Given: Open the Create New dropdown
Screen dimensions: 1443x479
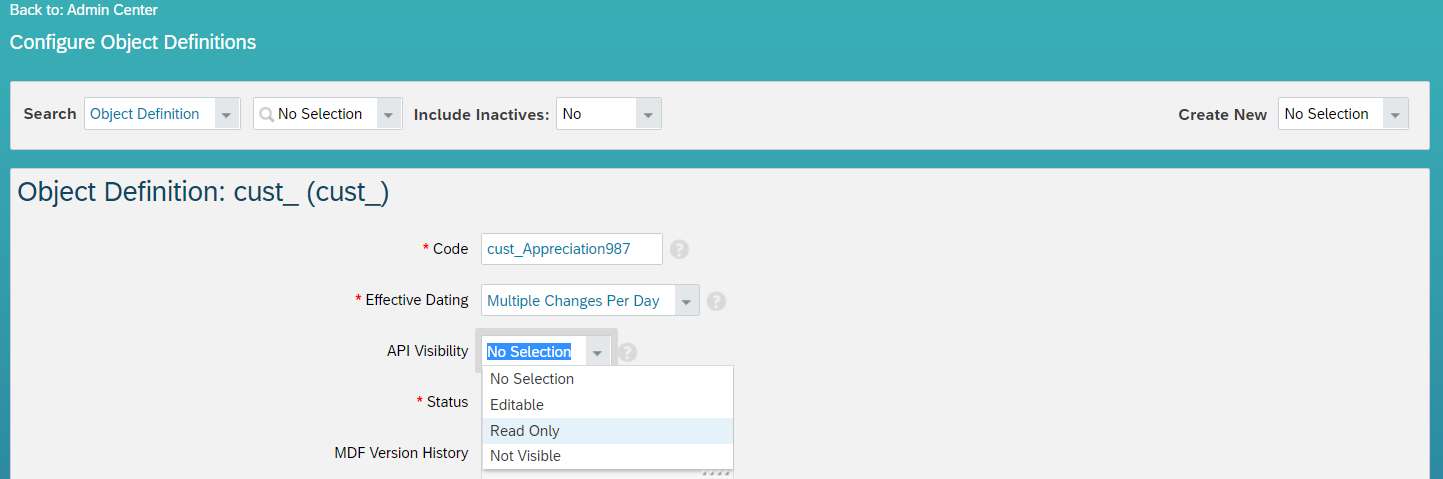Looking at the screenshot, I should tap(1395, 114).
